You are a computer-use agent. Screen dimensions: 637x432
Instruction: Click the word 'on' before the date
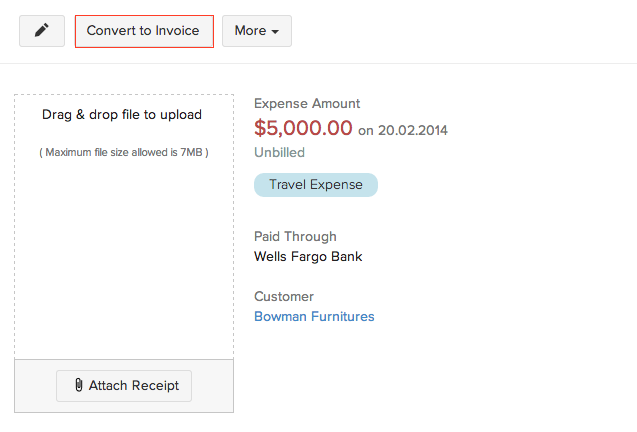pyautogui.click(x=366, y=131)
